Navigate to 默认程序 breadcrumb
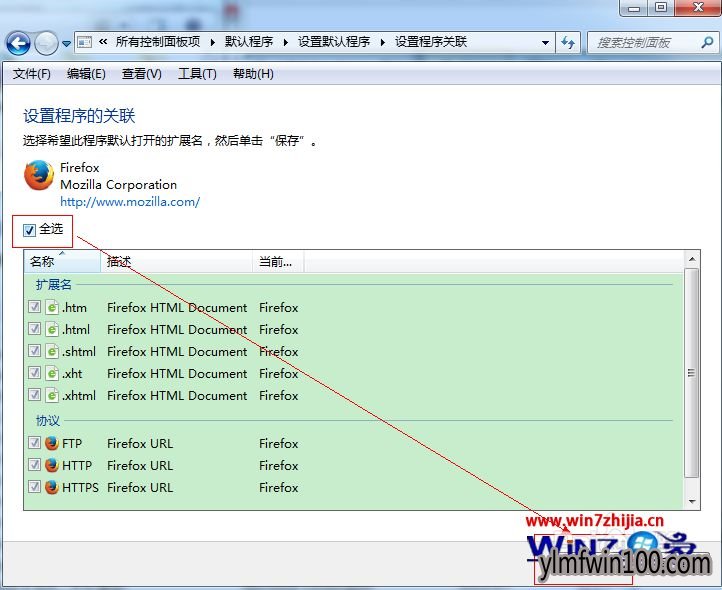The width and height of the screenshot is (722, 590). coord(249,42)
